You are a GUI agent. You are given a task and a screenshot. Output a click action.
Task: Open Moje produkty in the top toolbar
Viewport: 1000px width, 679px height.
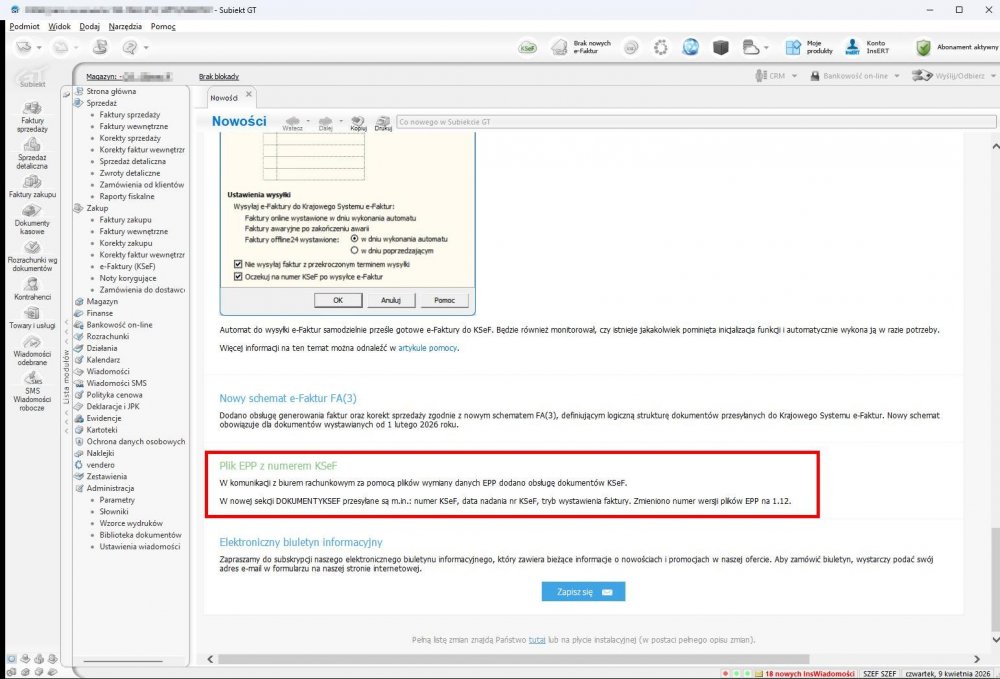(809, 47)
